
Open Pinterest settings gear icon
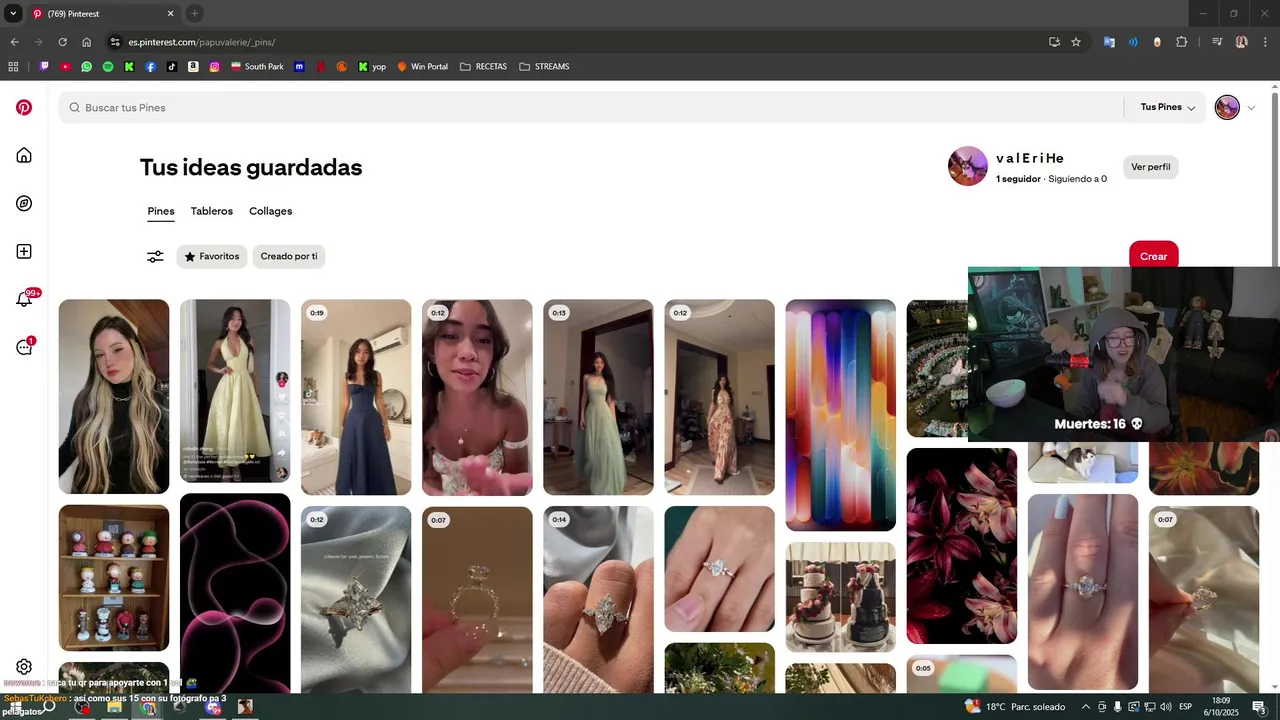24,667
